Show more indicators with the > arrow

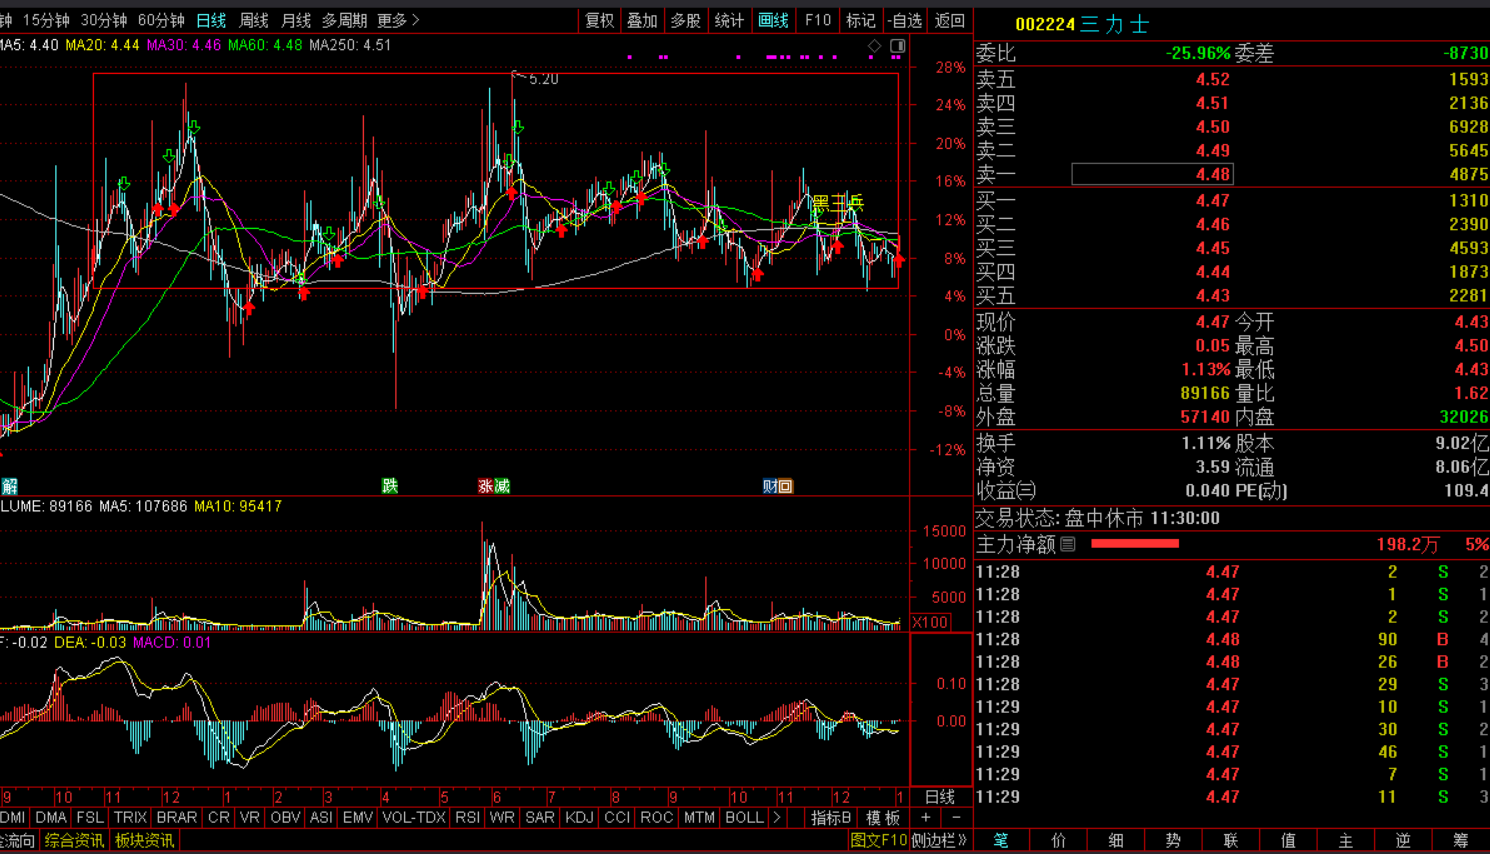pyautogui.click(x=777, y=818)
